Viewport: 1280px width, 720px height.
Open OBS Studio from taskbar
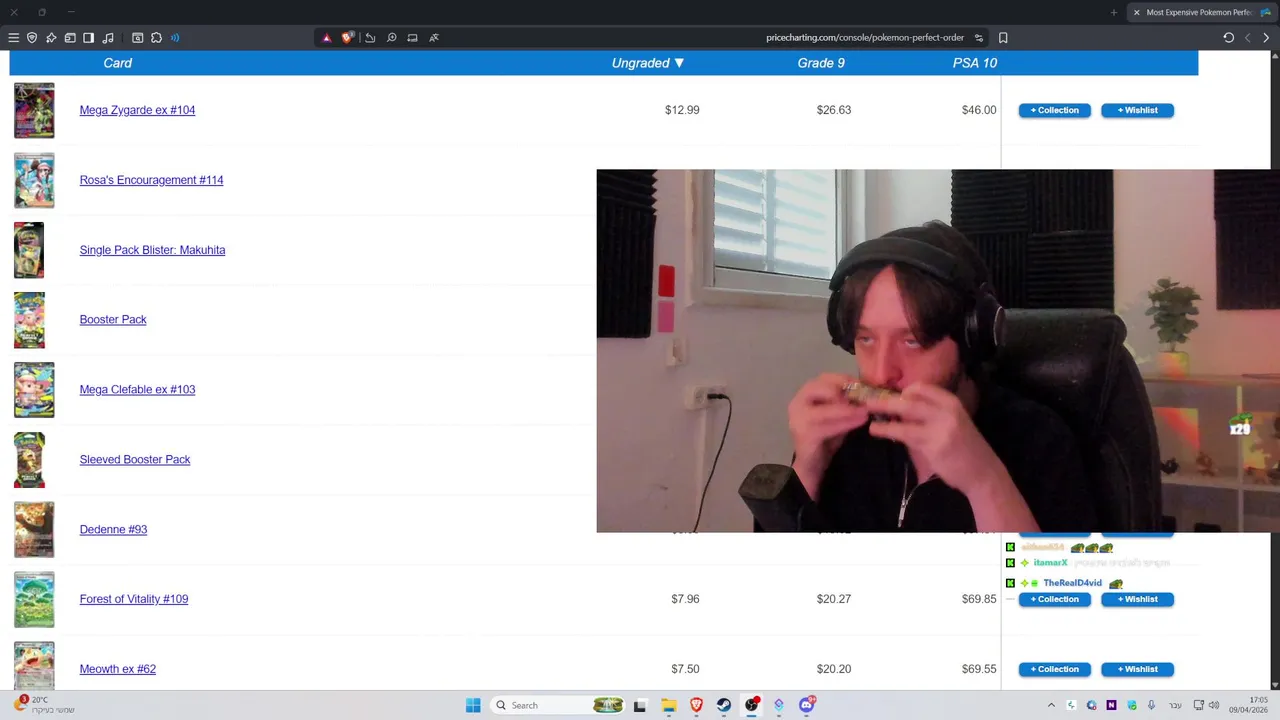pyautogui.click(x=752, y=705)
